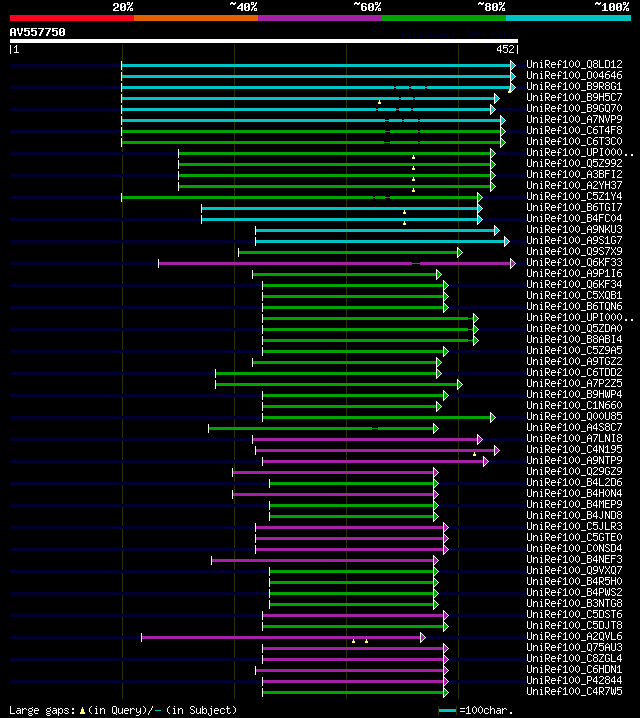Click the white AV557750 query length bar
This screenshot has width=640, height=718.
[x=264, y=41]
